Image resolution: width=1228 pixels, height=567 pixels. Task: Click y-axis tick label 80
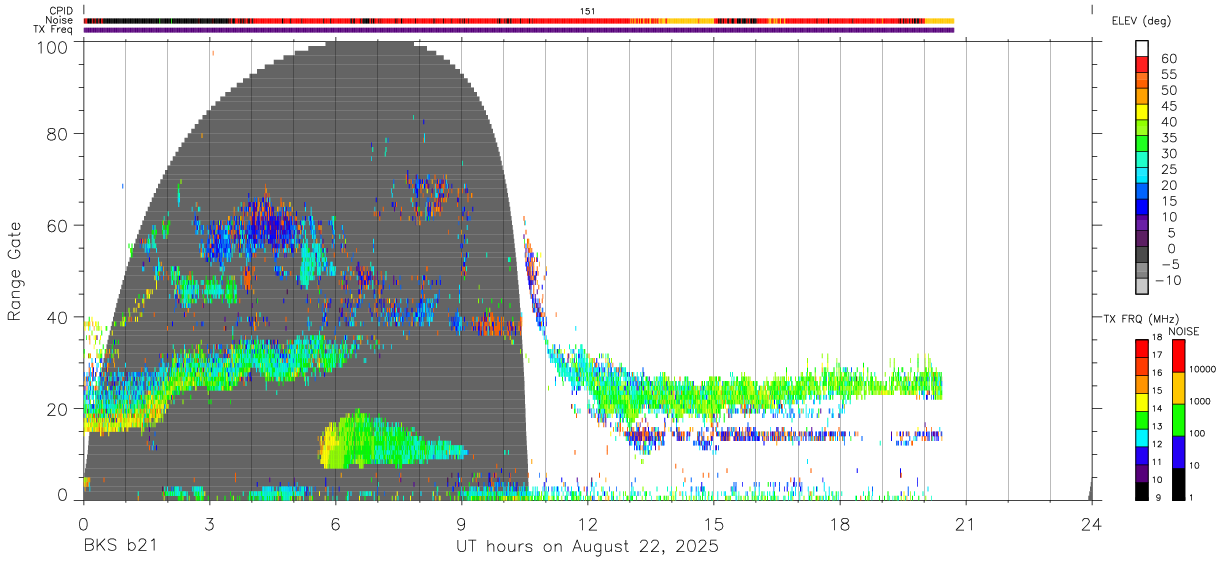coord(58,134)
